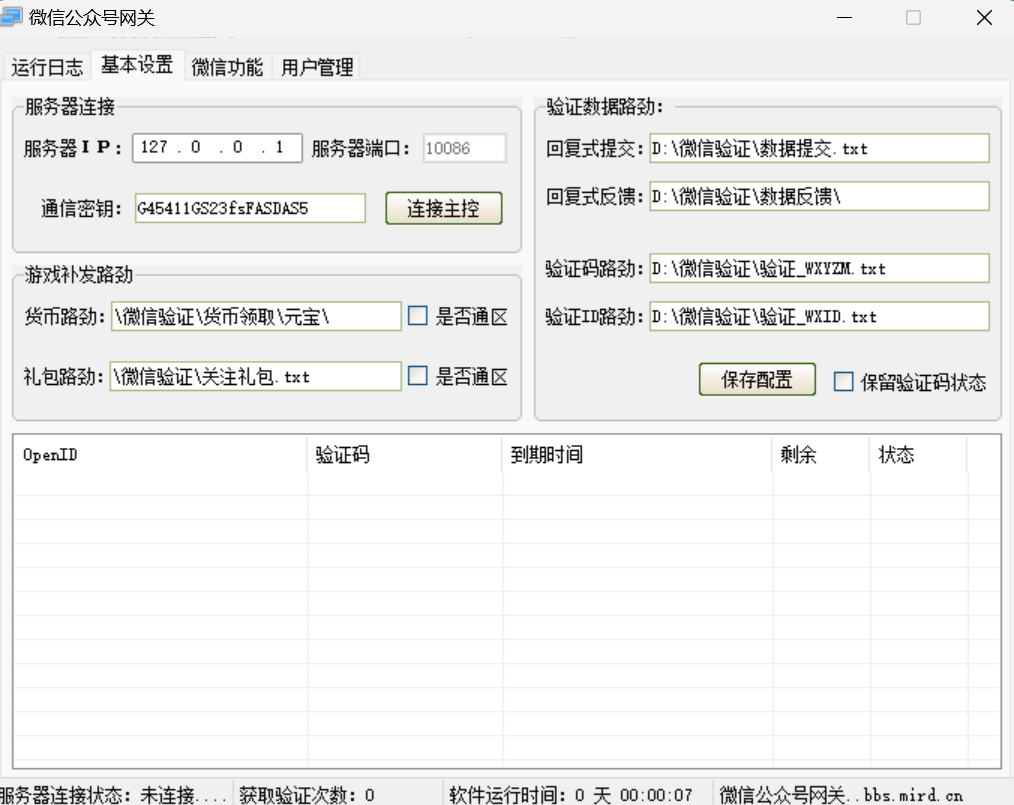This screenshot has width=1014, height=805.
Task: Click the 服务器IP address field
Action: pyautogui.click(x=217, y=148)
